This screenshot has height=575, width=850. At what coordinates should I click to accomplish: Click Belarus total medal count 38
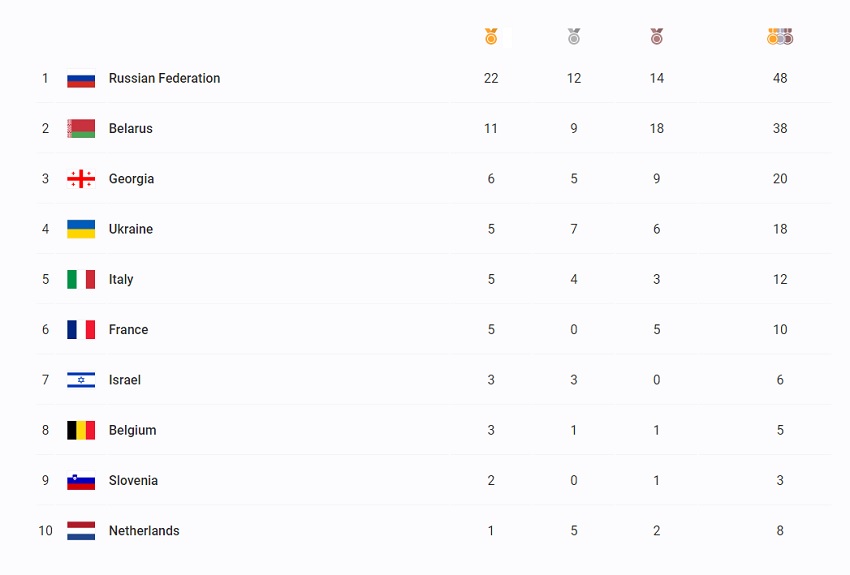pyautogui.click(x=780, y=128)
